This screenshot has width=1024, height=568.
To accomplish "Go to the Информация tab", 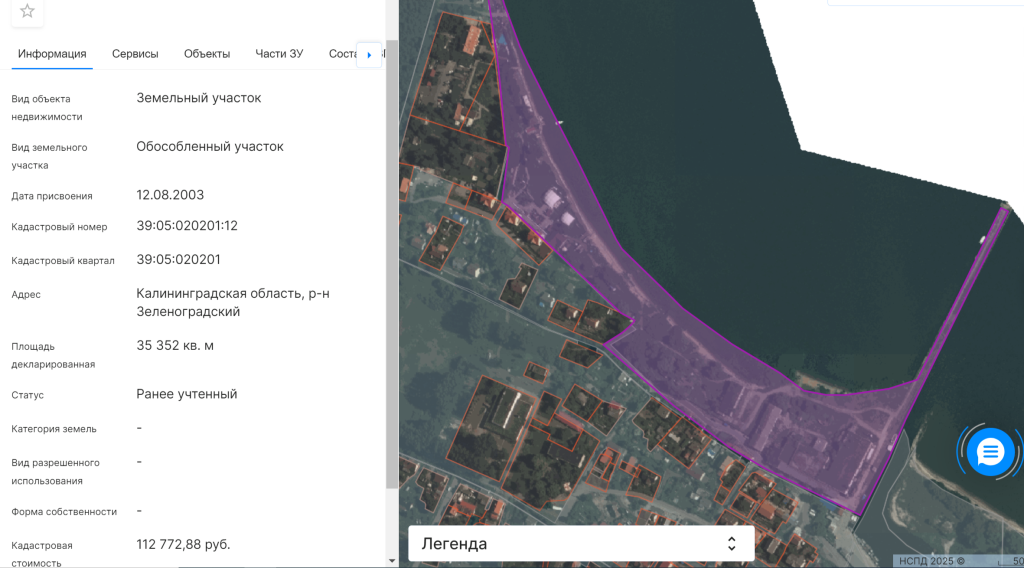I will click(52, 54).
